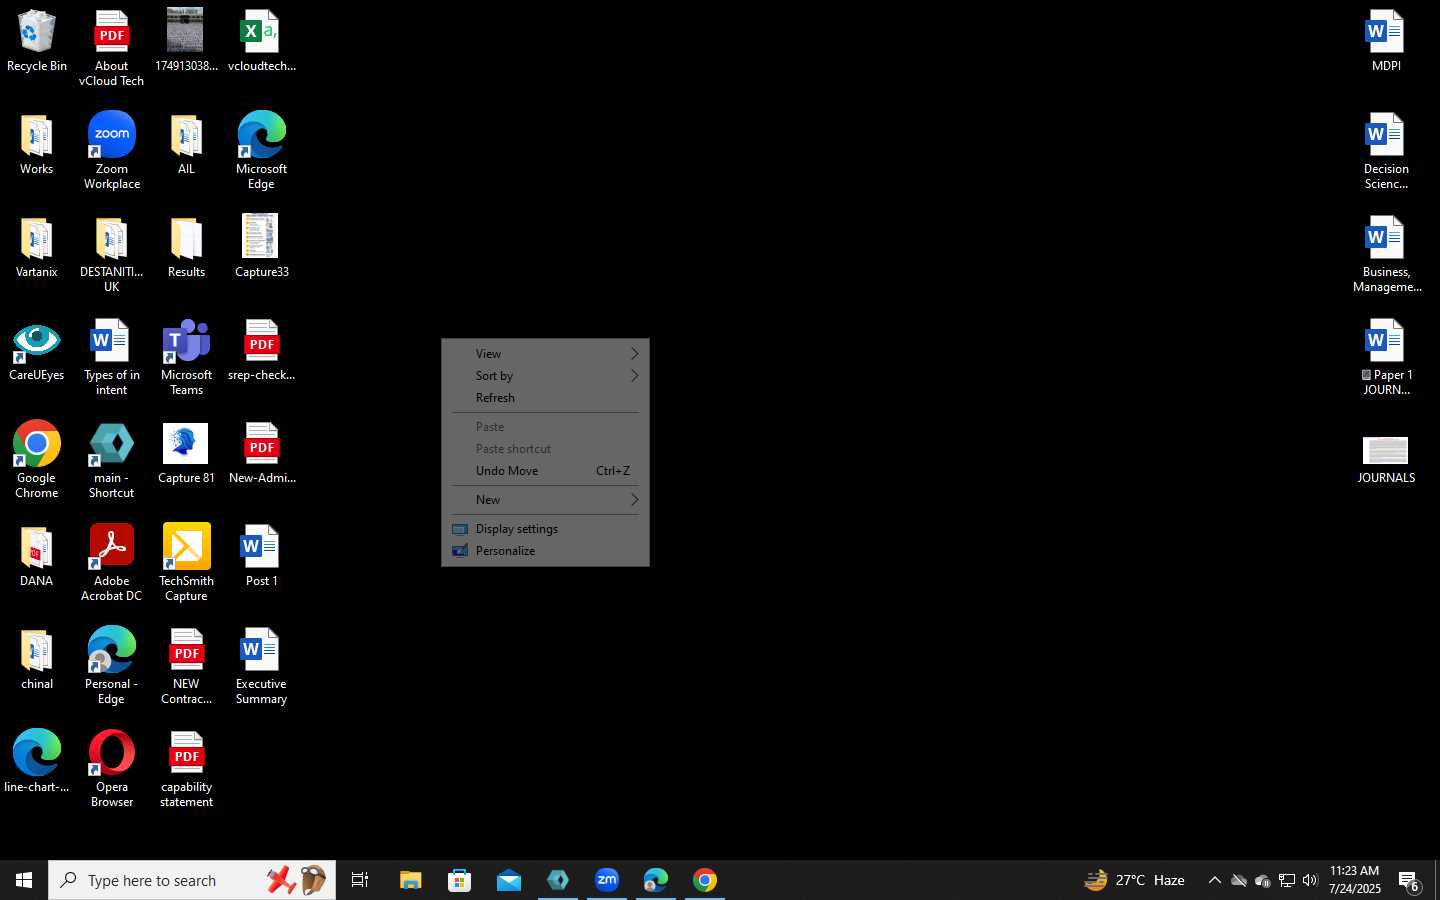This screenshot has width=1440, height=900.
Task: Select the DANA folder icon
Action: [37, 558]
